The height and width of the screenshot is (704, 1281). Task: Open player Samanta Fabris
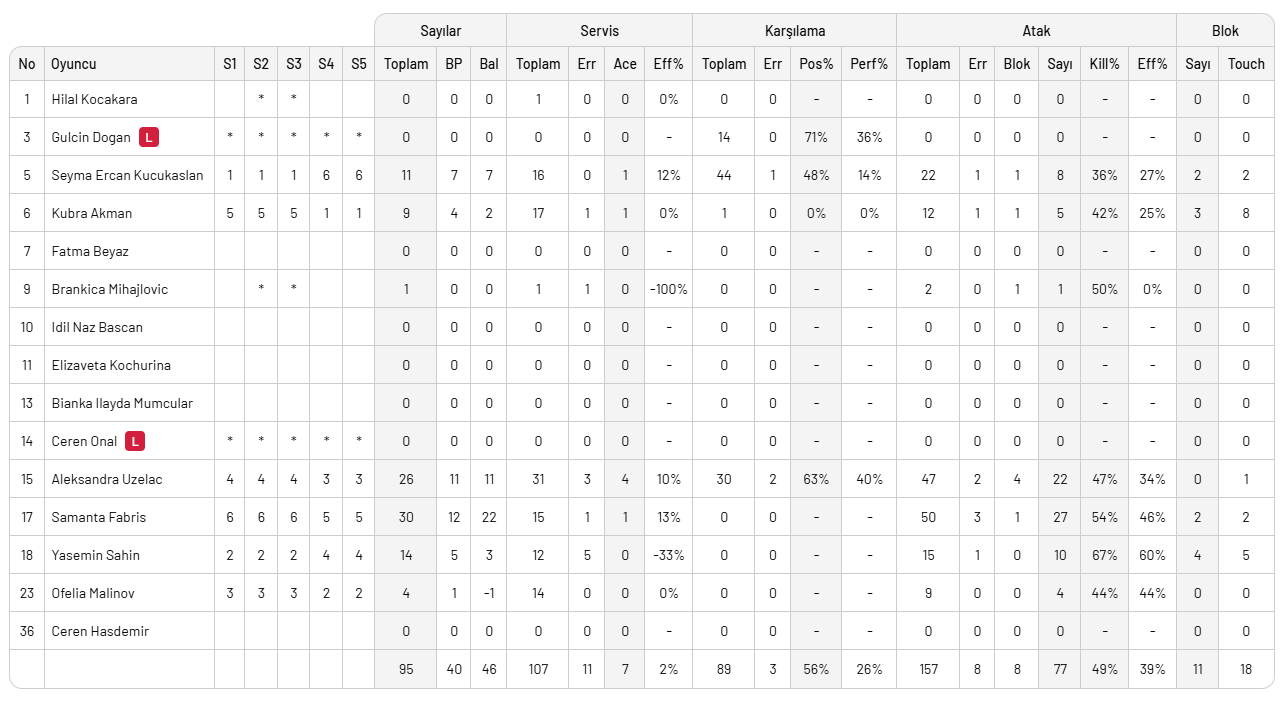point(99,517)
